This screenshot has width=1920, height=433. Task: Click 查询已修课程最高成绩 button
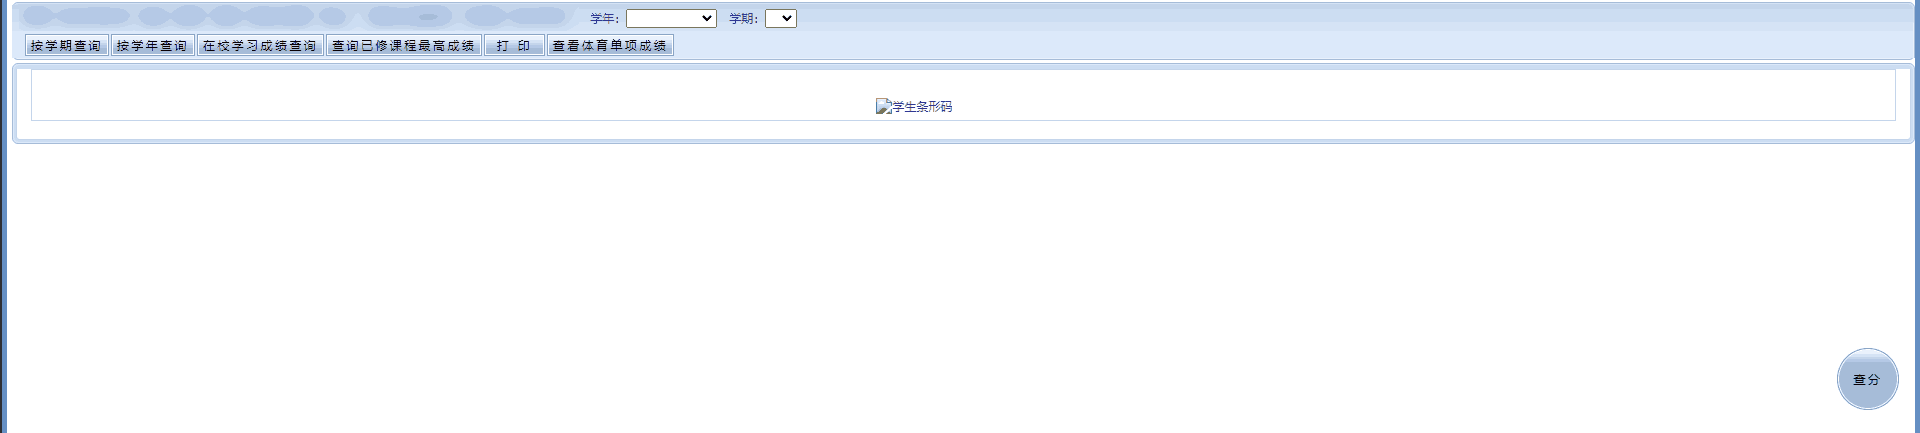tap(404, 45)
